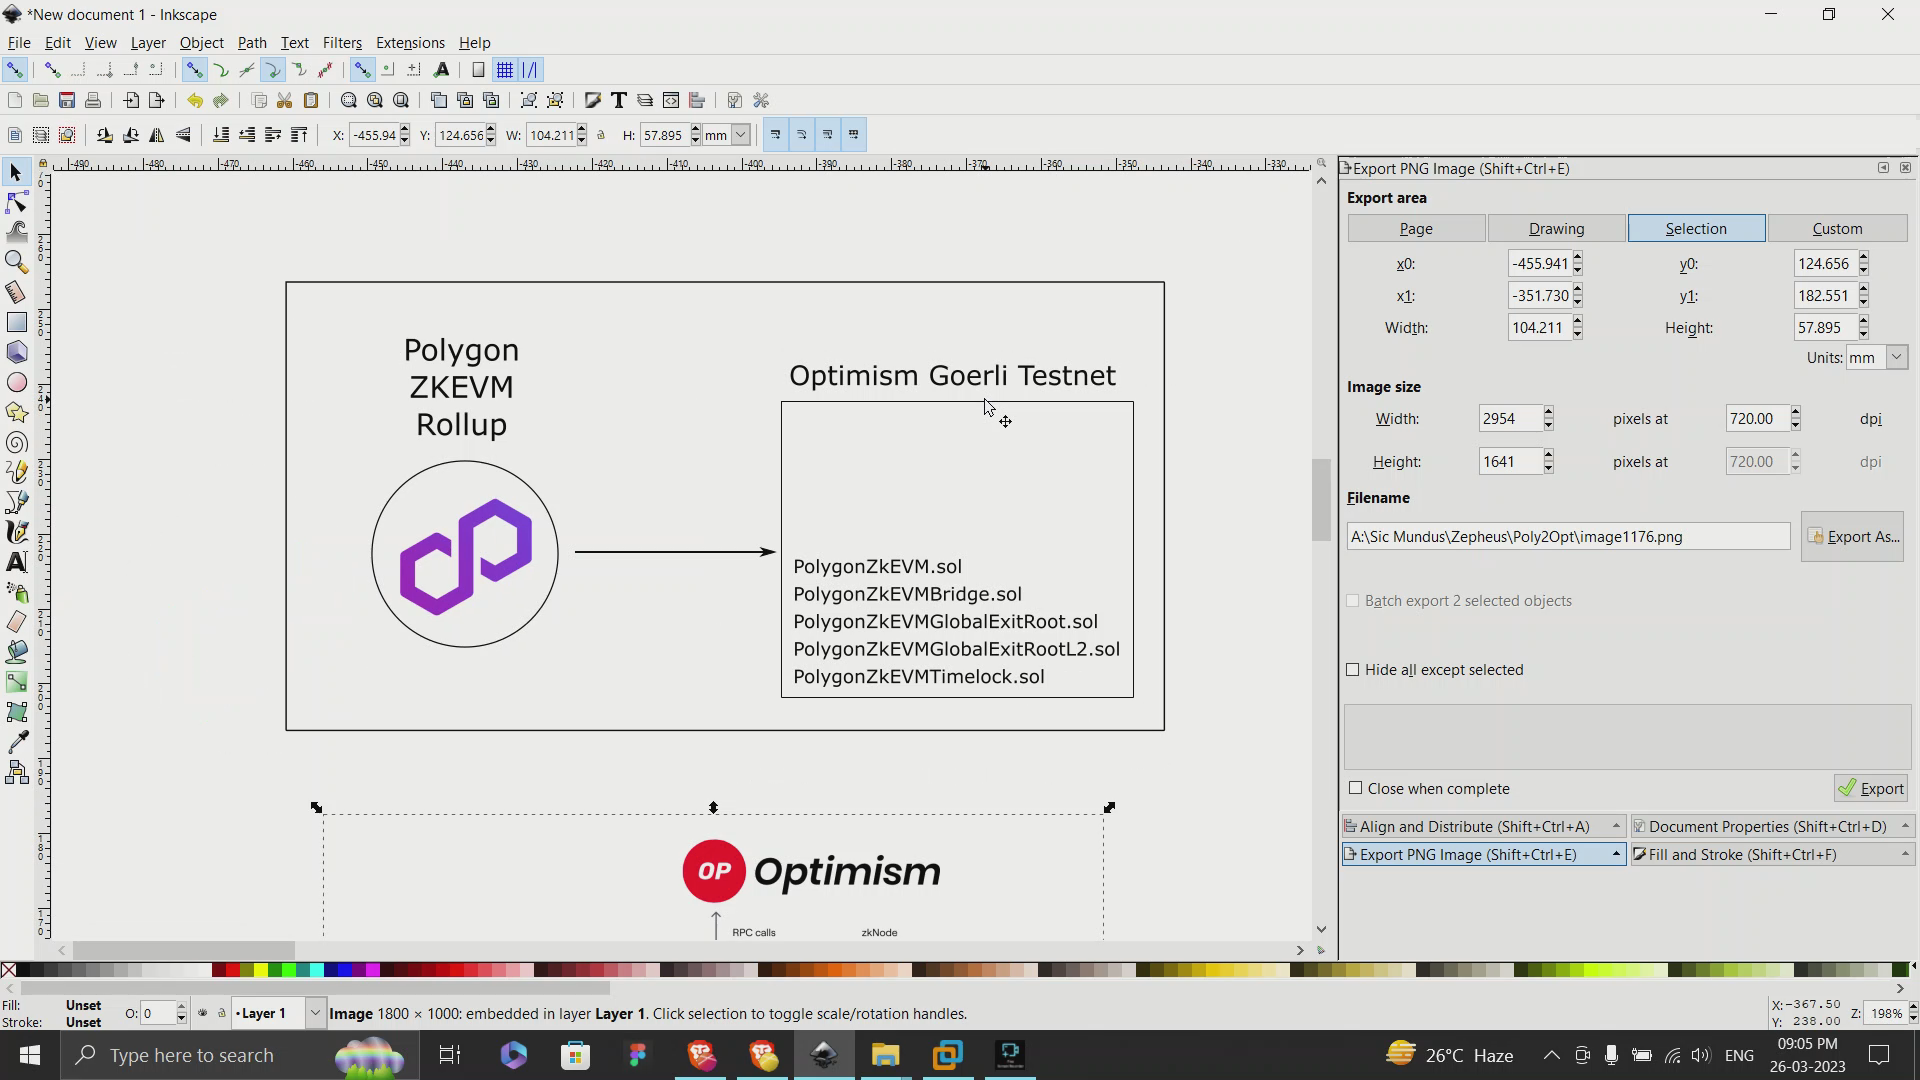The image size is (1920, 1080).
Task: Select the Pencil freehand tool
Action: tap(16, 472)
